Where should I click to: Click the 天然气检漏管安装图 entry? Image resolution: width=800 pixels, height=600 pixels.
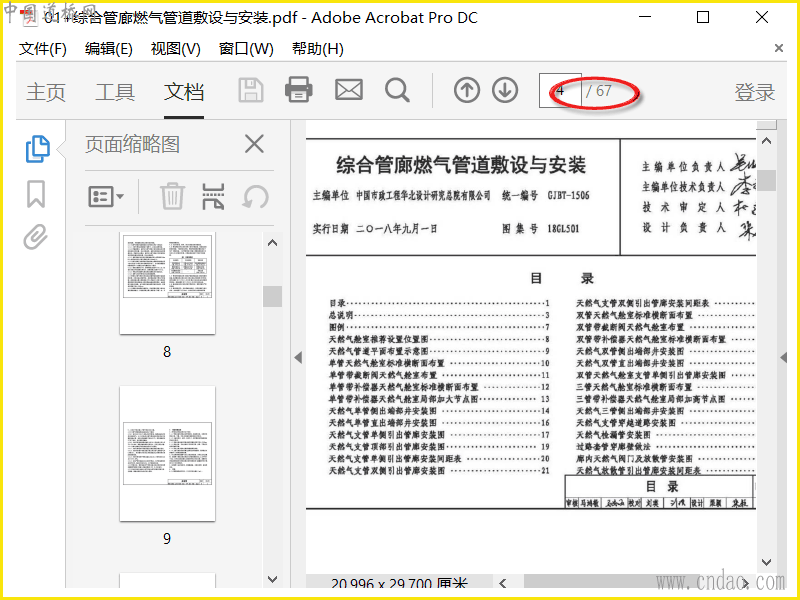[x=665, y=435]
